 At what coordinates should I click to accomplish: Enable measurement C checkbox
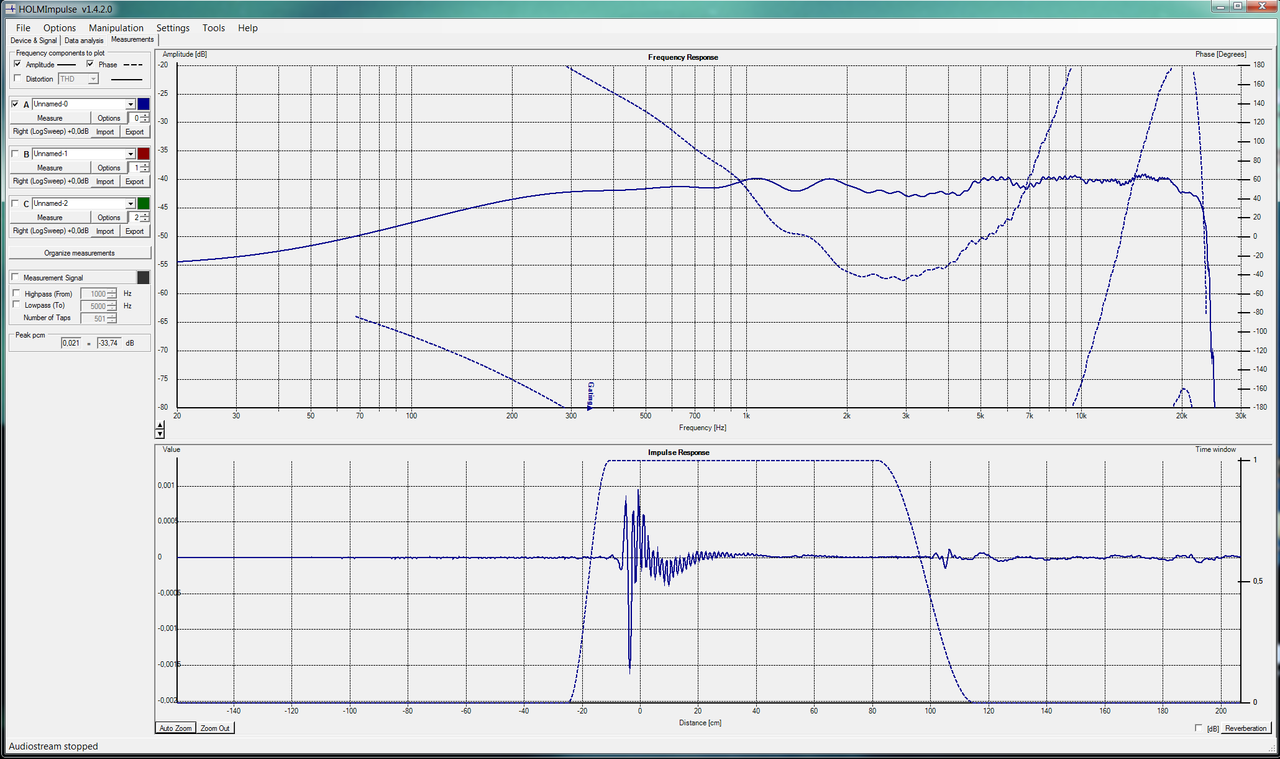(15, 204)
